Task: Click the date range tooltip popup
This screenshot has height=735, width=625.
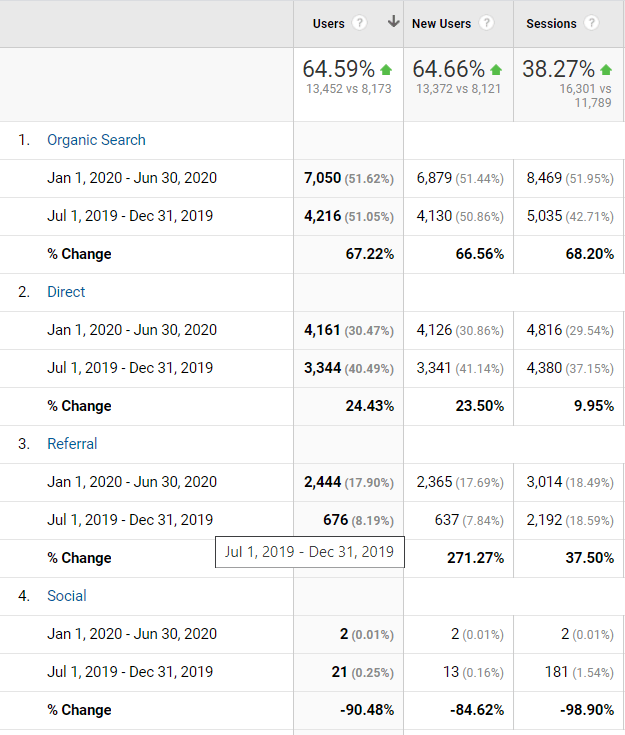Action: 309,552
